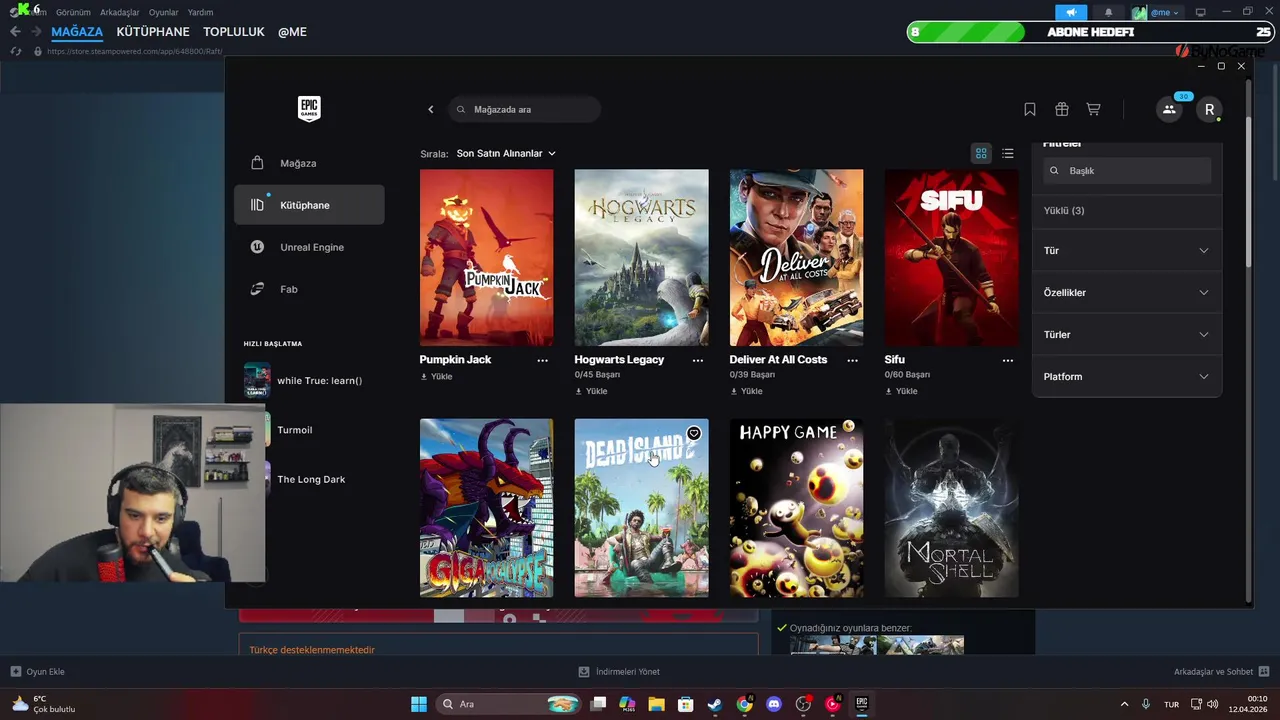1280x720 pixels.
Task: Open Steam notifications bell icon
Action: (x=1108, y=12)
